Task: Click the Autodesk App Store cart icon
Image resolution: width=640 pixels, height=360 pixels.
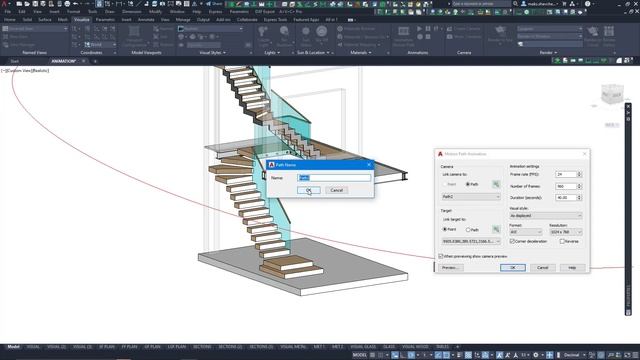Action: (x=564, y=4)
